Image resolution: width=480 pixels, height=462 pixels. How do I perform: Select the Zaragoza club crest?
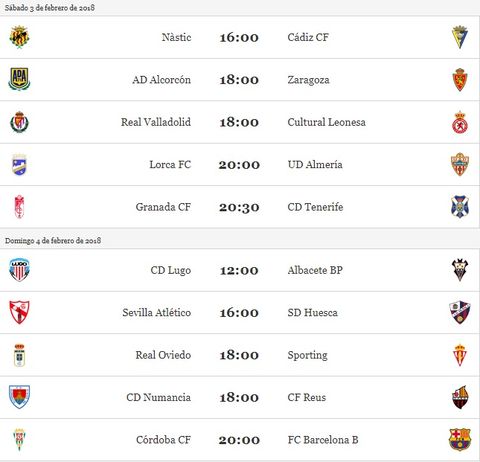[x=460, y=80]
